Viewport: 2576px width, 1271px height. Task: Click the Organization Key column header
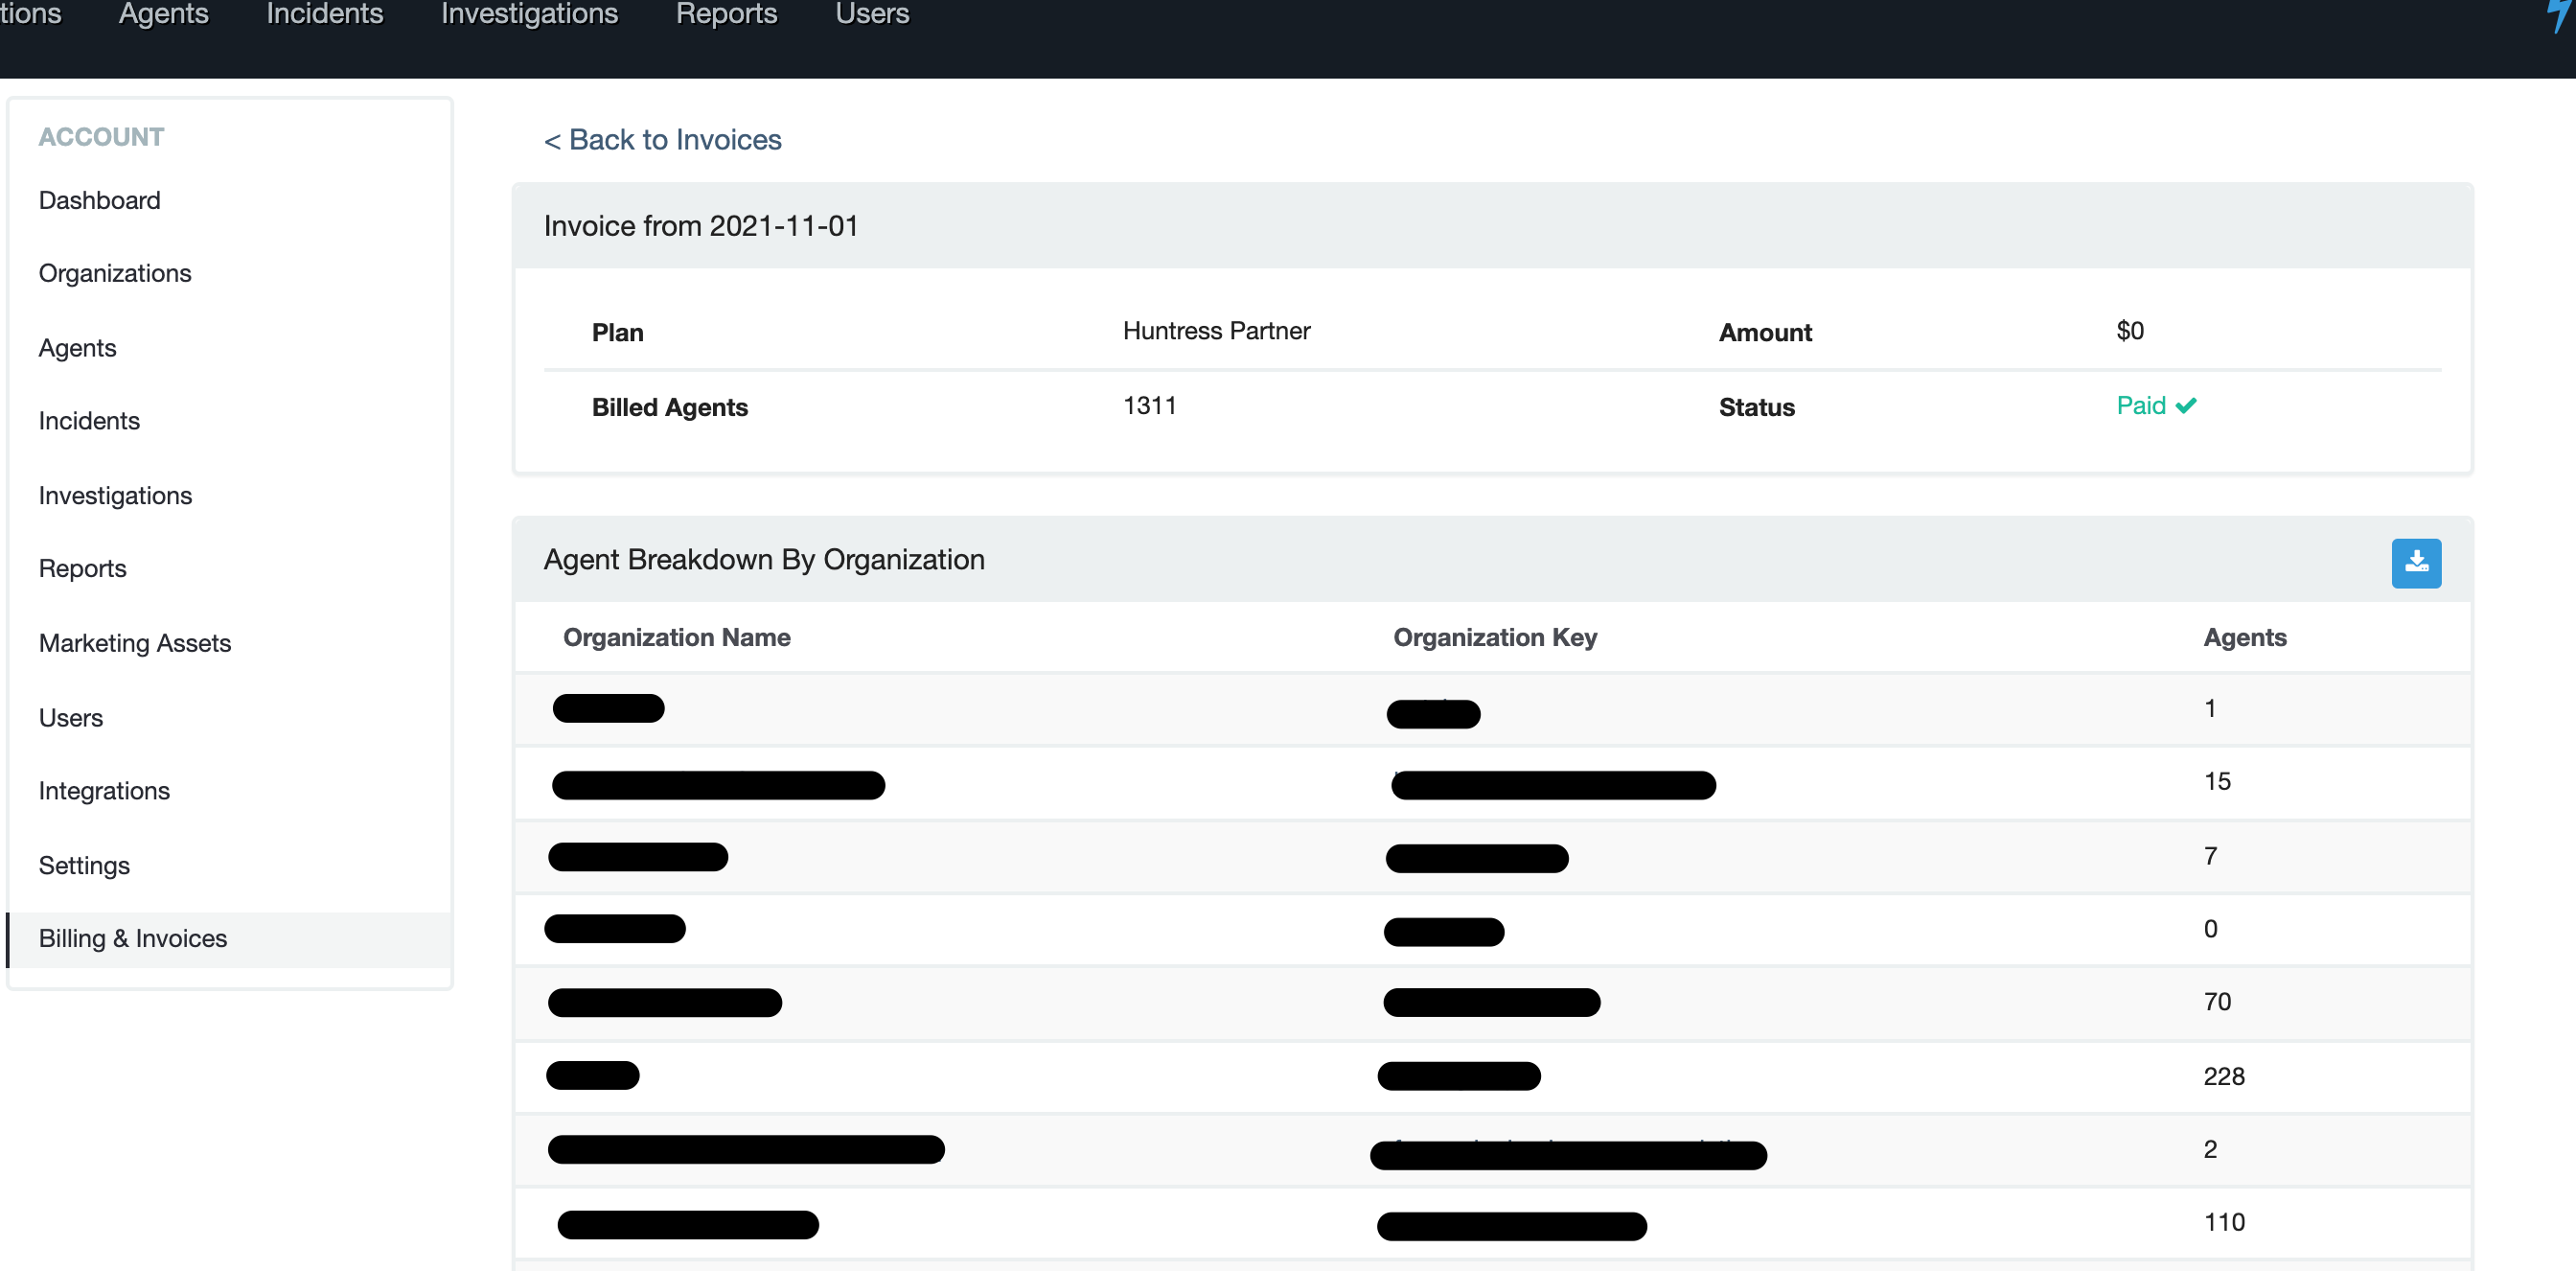(1494, 637)
